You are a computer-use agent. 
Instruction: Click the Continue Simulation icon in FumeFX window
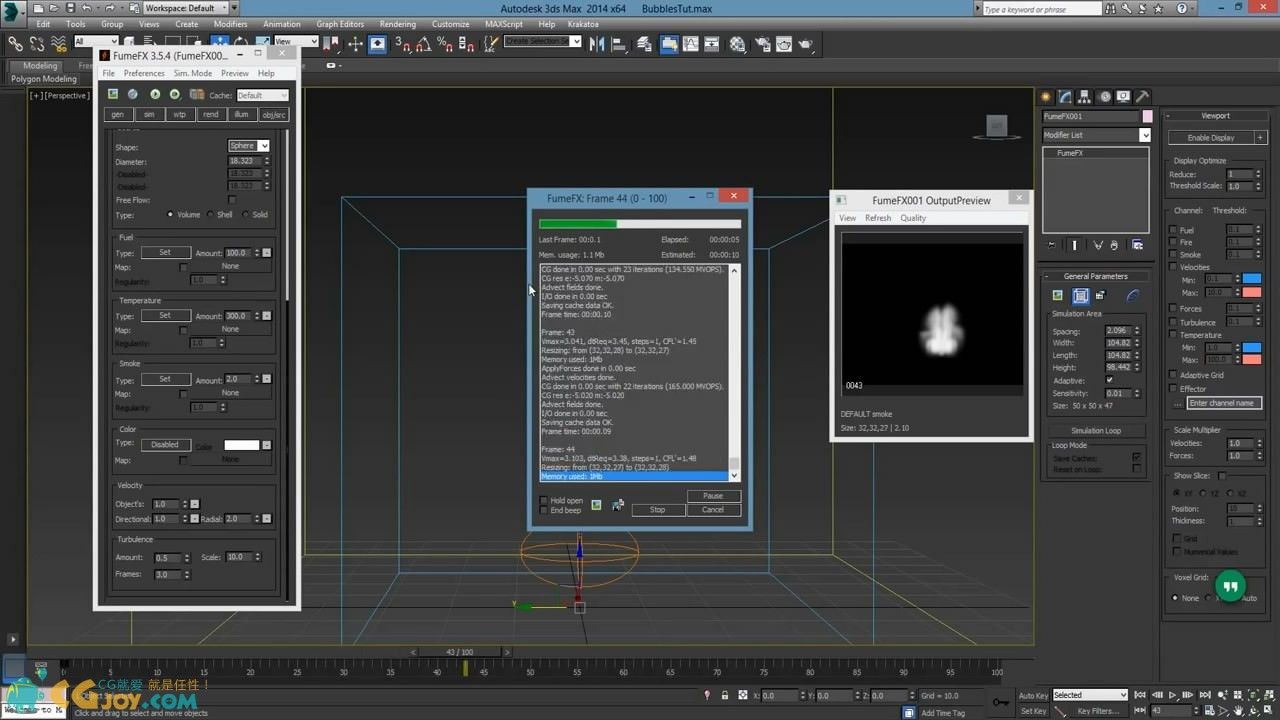click(x=174, y=94)
